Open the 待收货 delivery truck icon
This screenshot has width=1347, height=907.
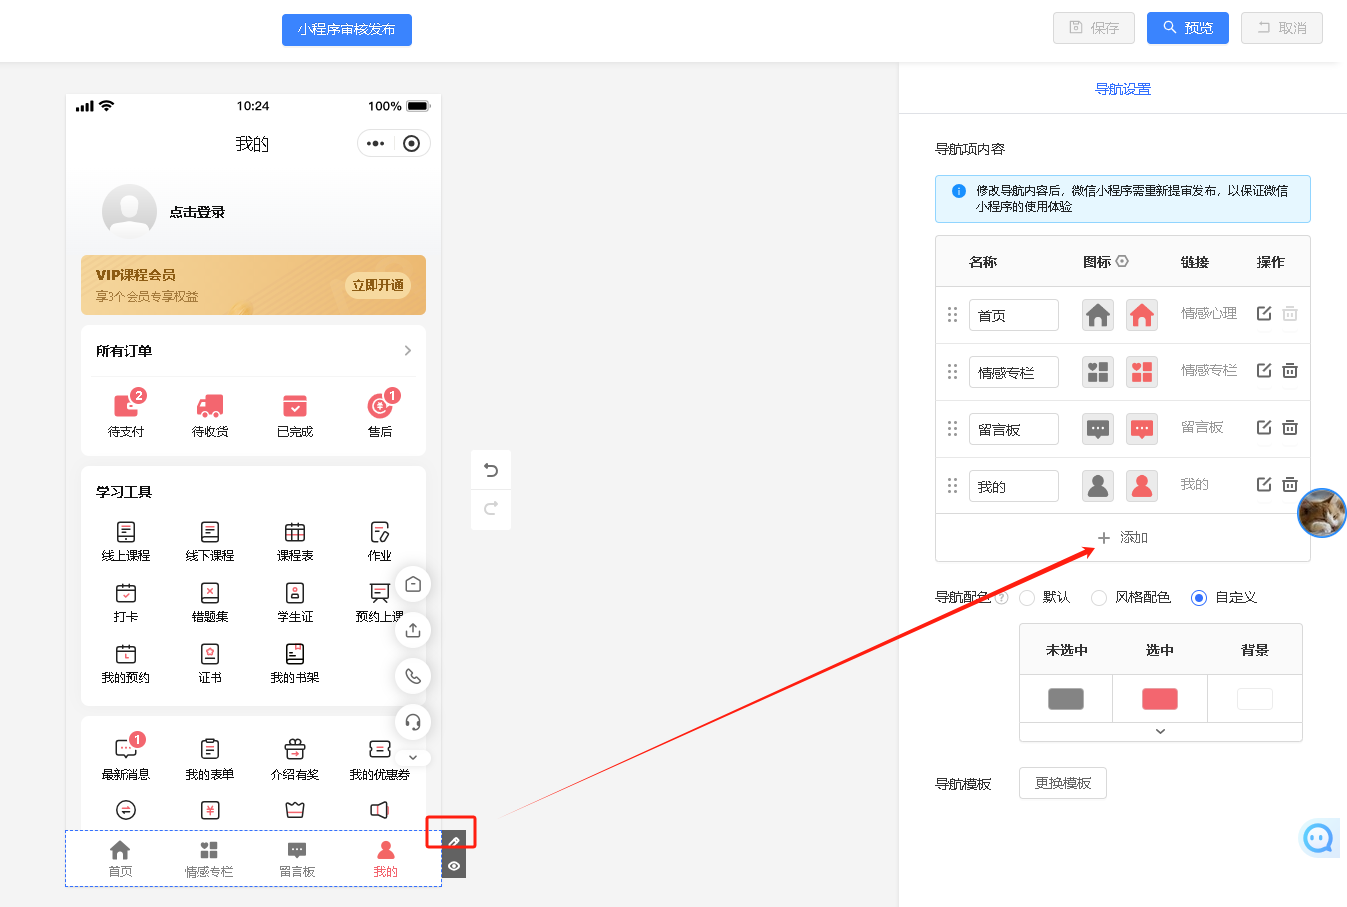coord(210,406)
